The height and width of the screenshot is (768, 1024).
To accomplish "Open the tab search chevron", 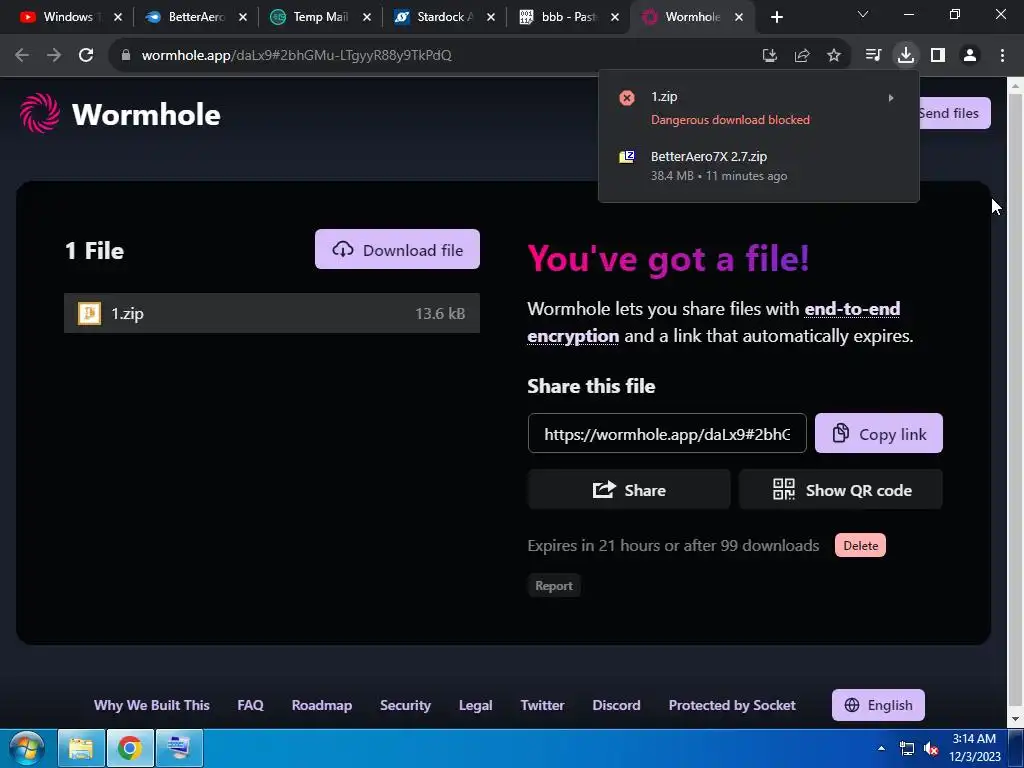I will [863, 14].
